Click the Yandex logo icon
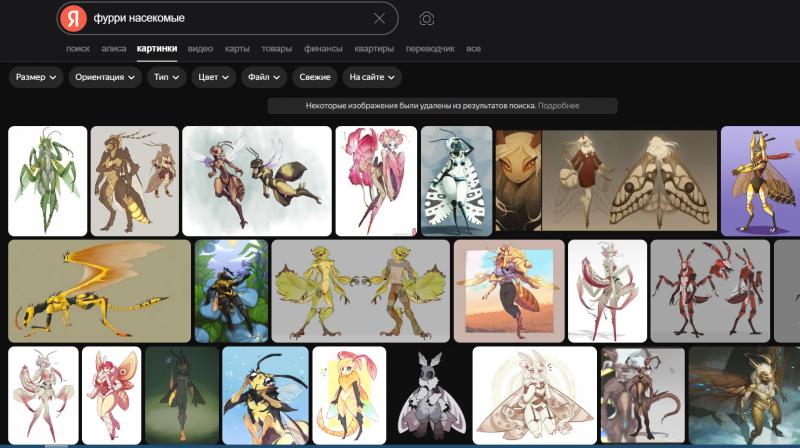Image resolution: width=800 pixels, height=448 pixels. coord(73,18)
